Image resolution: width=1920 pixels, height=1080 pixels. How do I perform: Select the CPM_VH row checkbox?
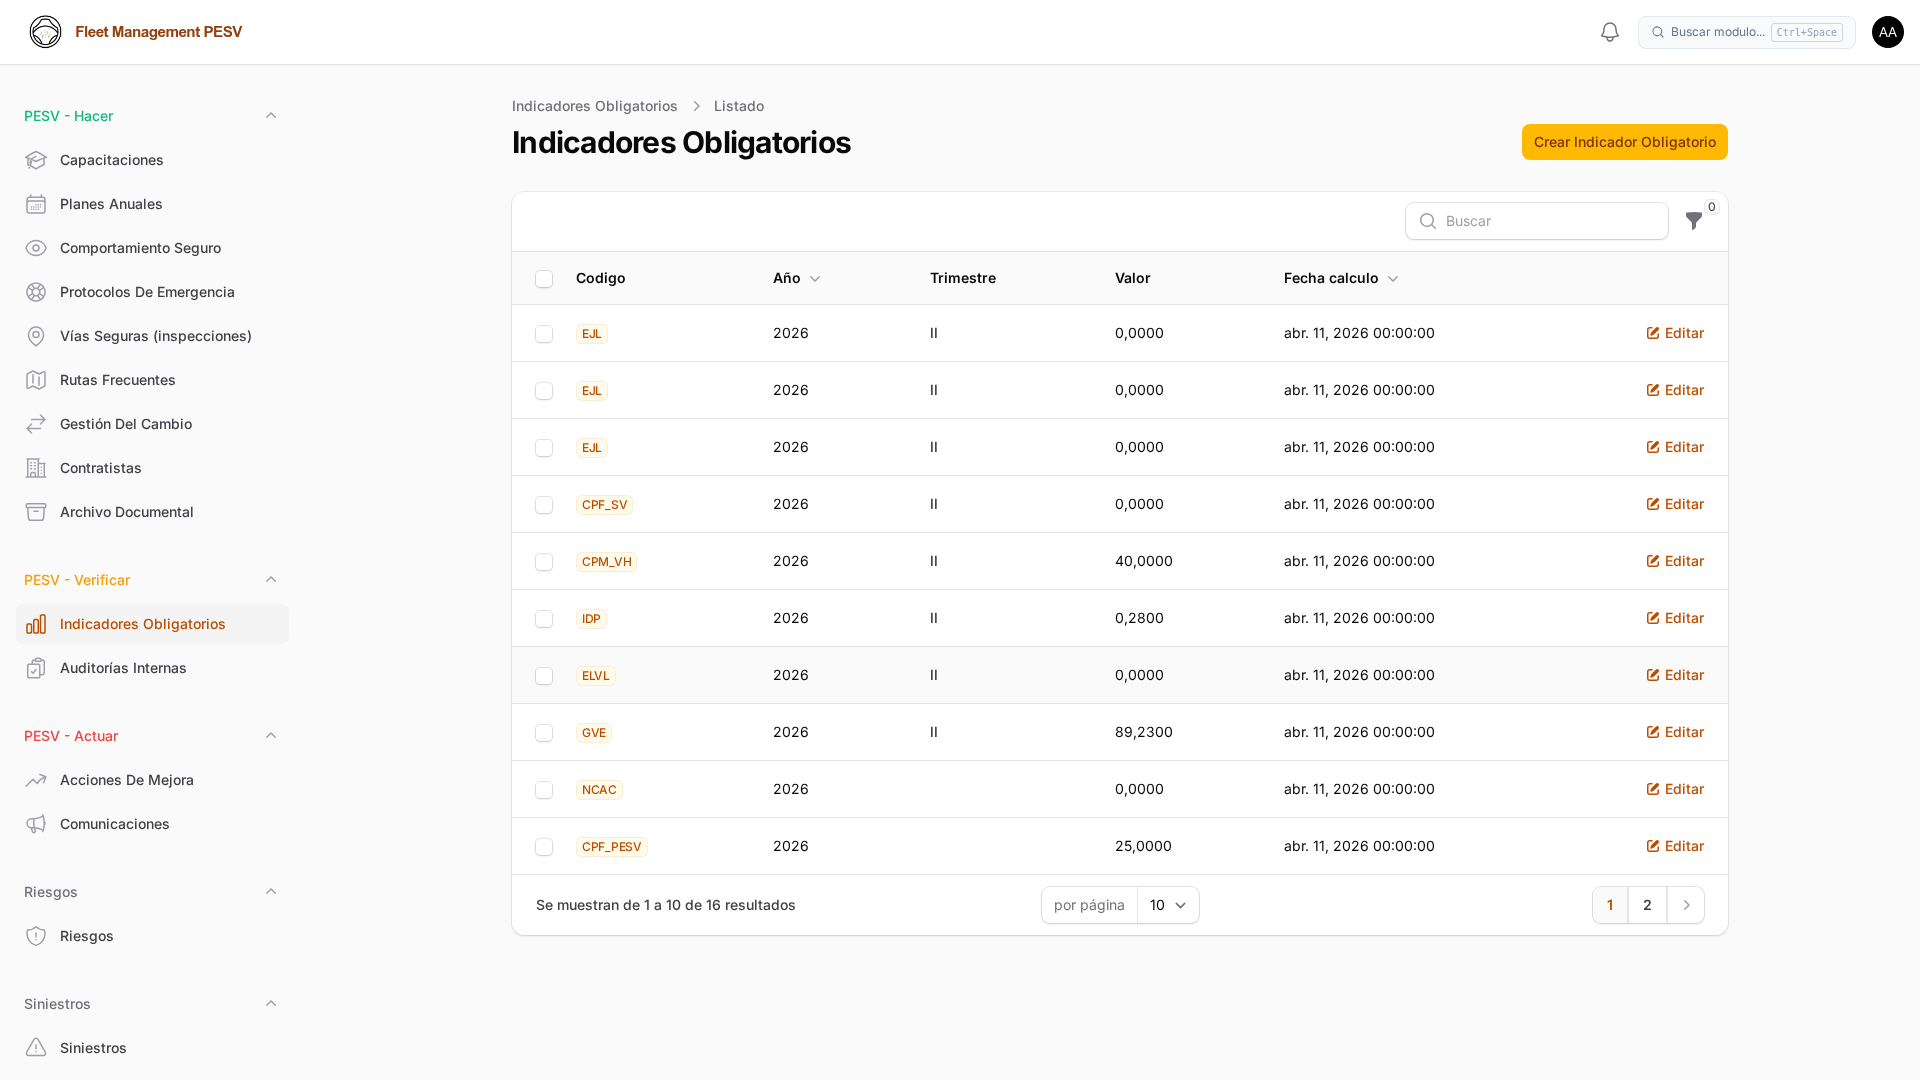(x=544, y=562)
